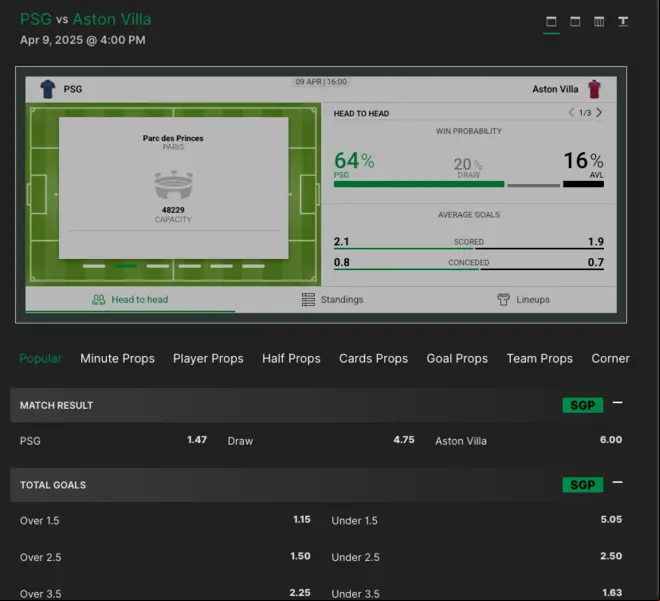
Task: Click the Apr 9, 2025 @ 4:00 PM text
Action: [x=82, y=40]
